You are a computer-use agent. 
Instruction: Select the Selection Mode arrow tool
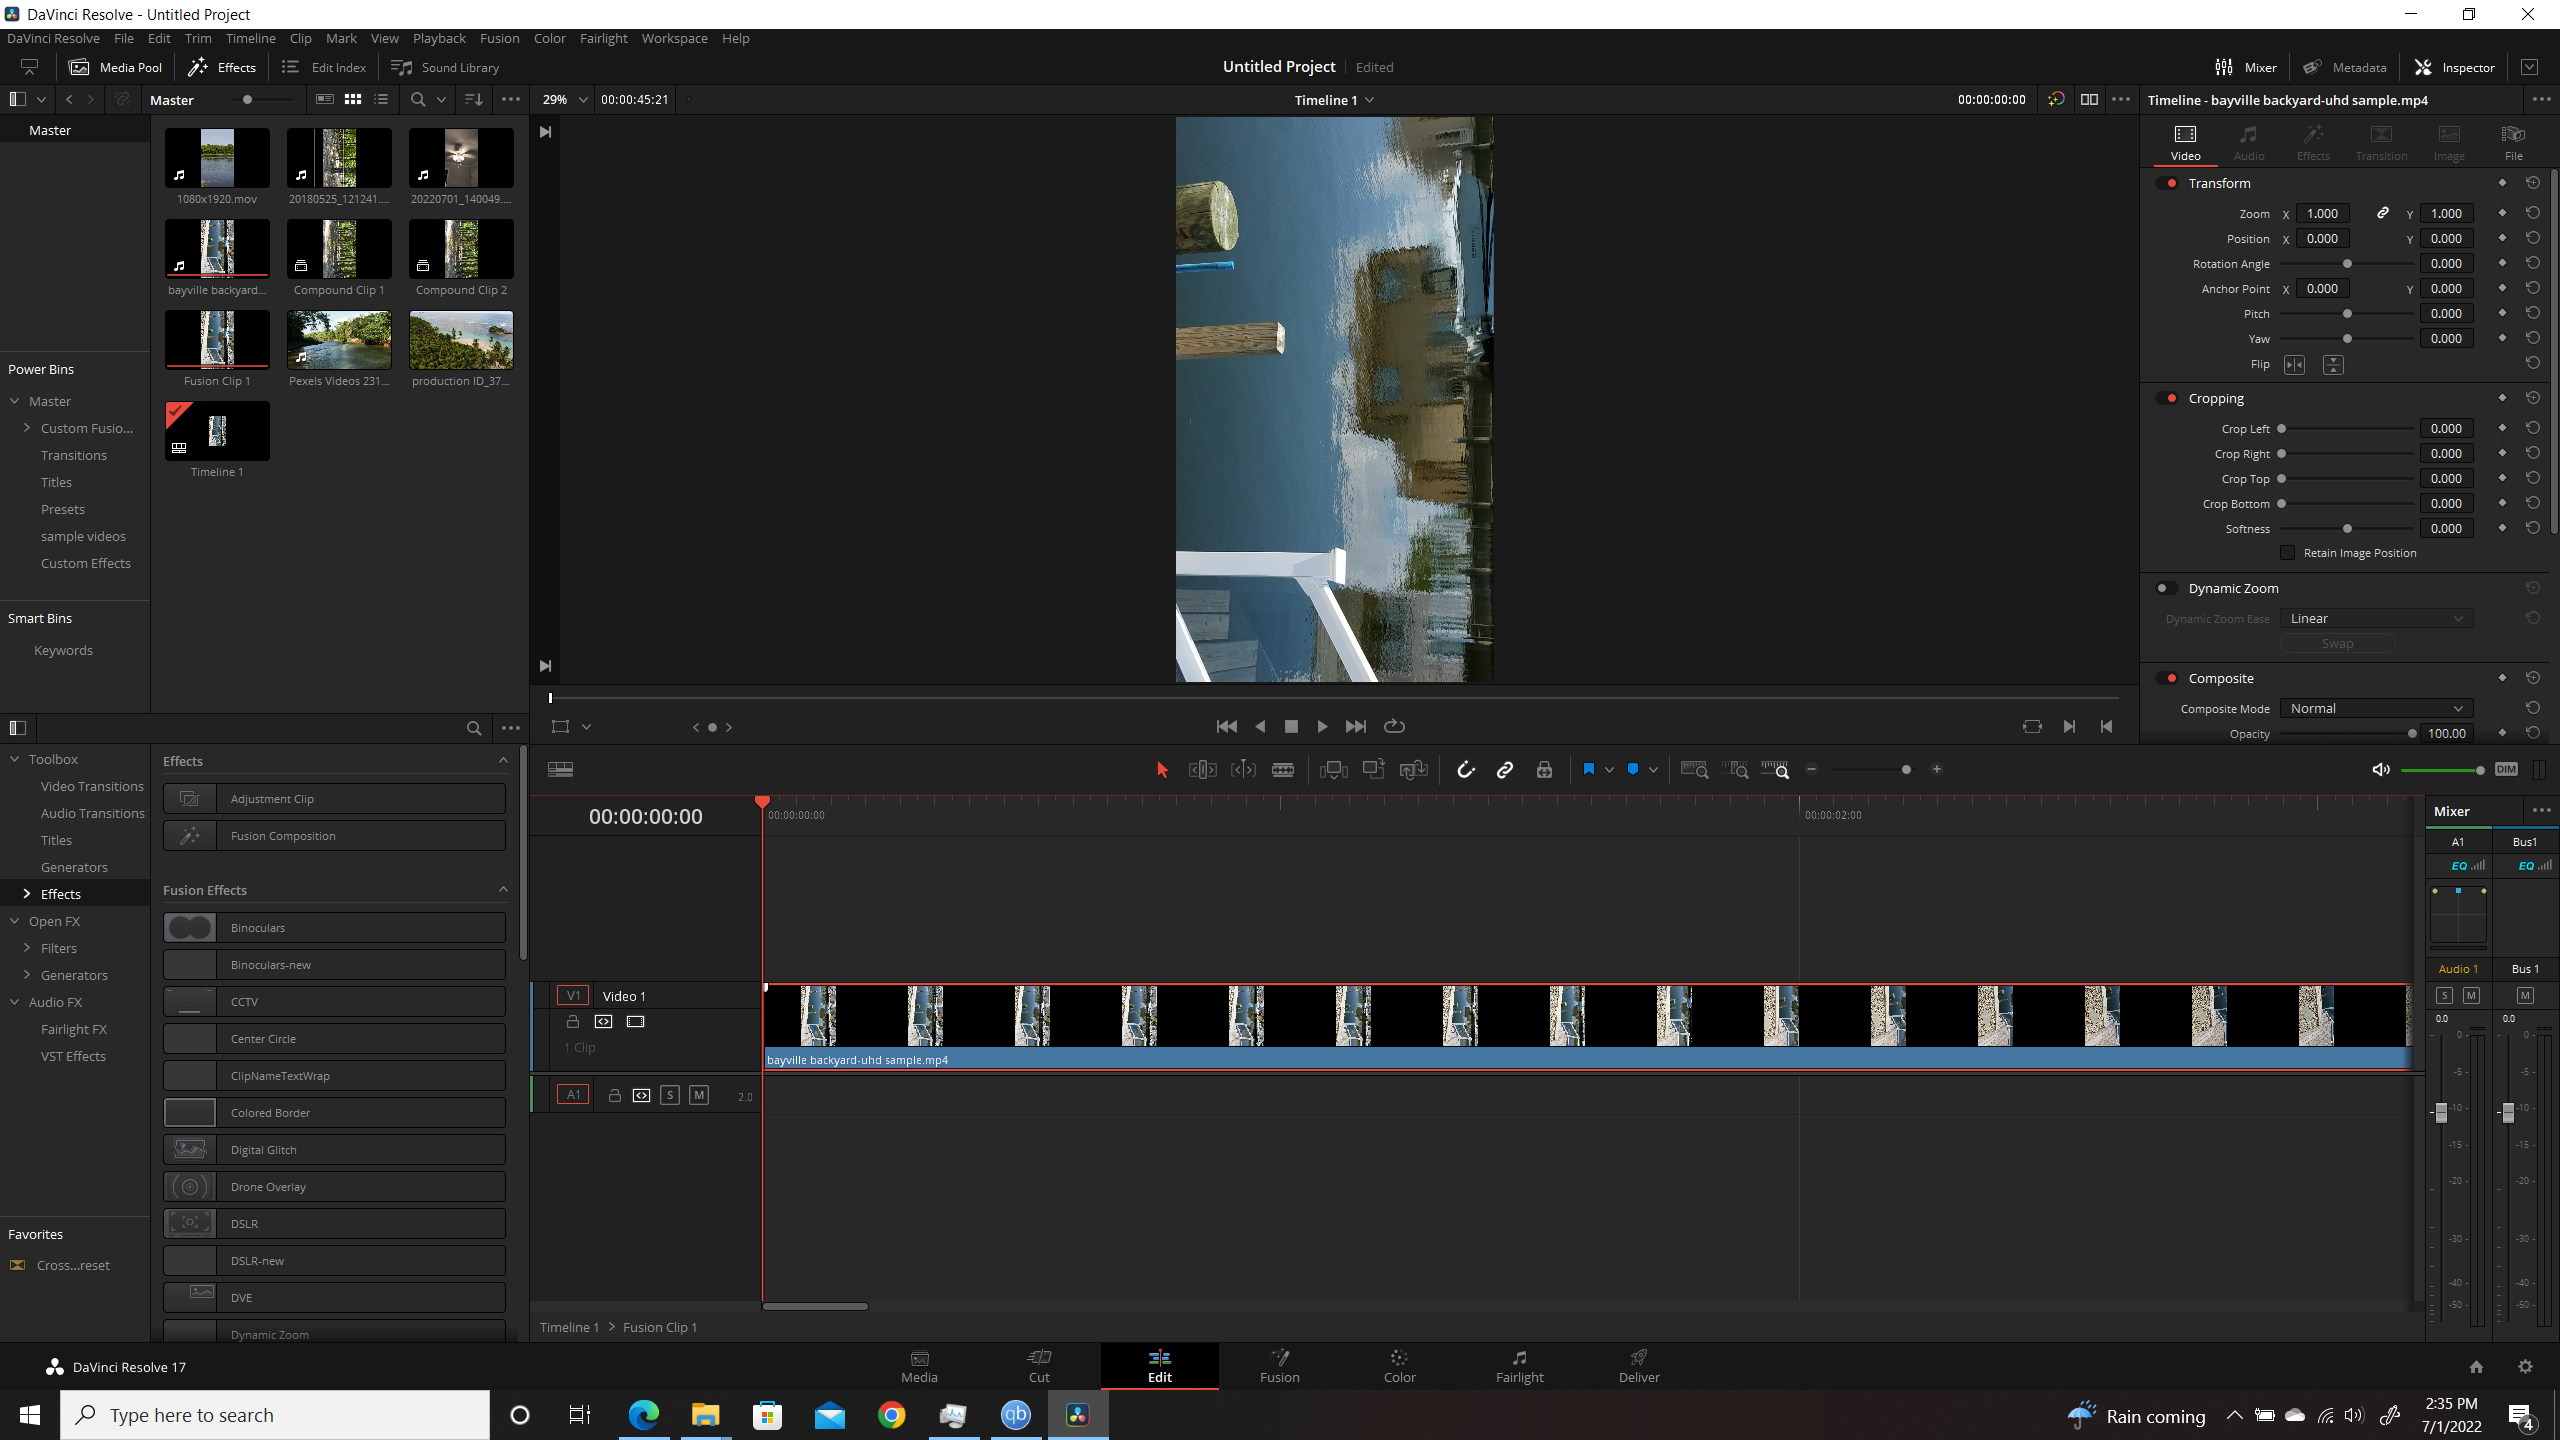pyautogui.click(x=1161, y=769)
